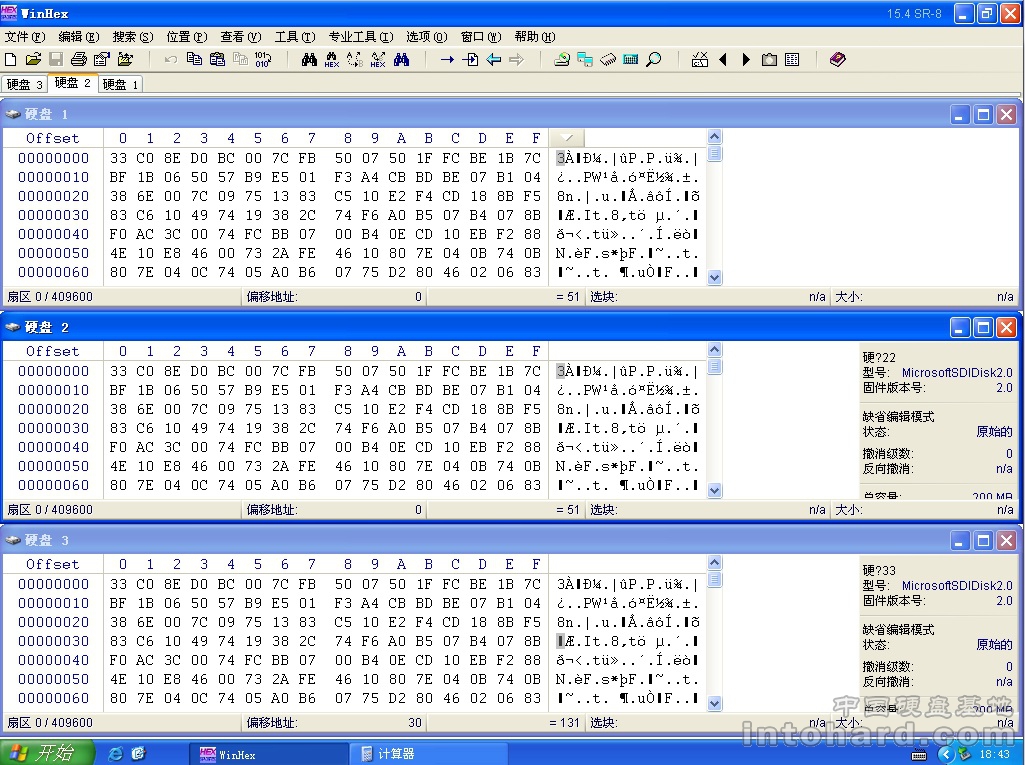Click the Find Text binoculars icon
The image size is (1025, 765).
point(309,60)
